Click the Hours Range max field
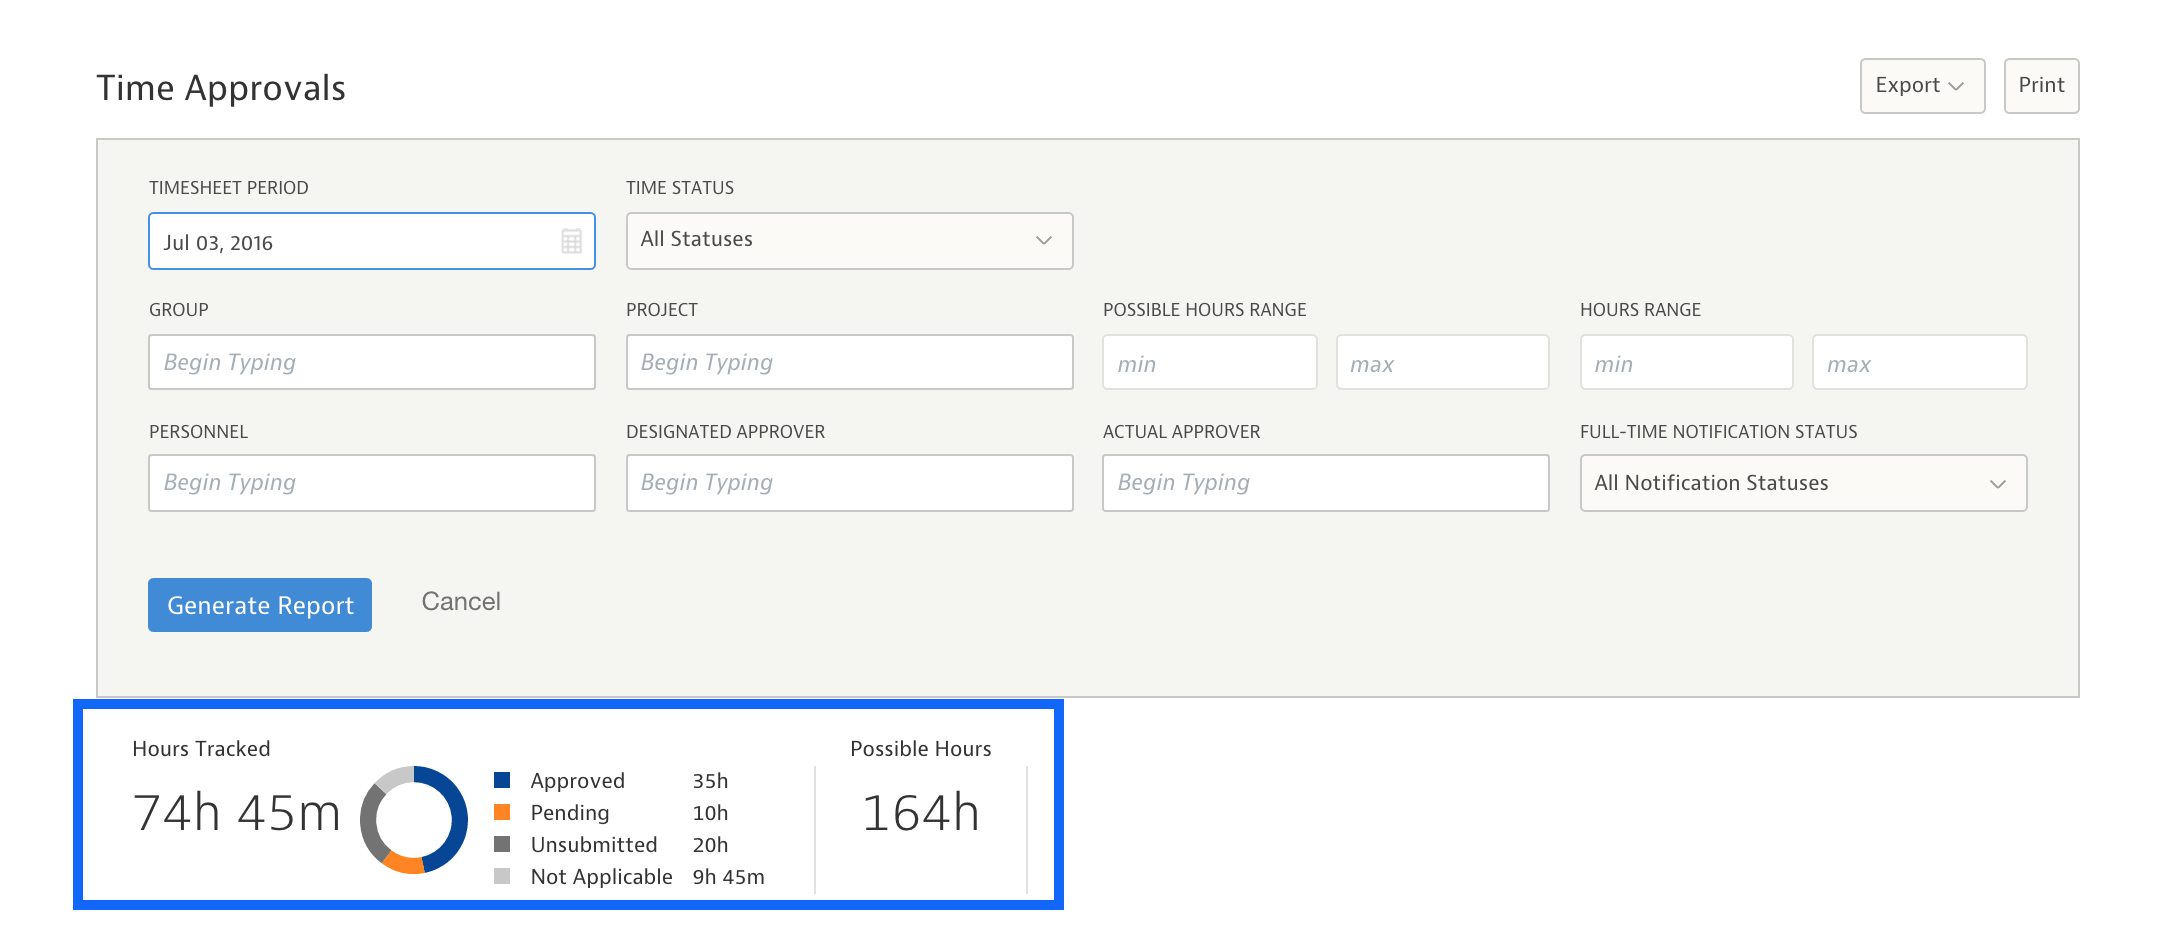Image resolution: width=2164 pixels, height=930 pixels. click(x=1919, y=363)
